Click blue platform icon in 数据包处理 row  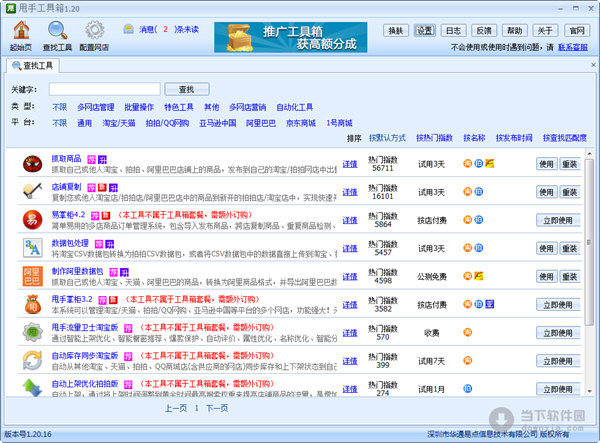[479, 248]
